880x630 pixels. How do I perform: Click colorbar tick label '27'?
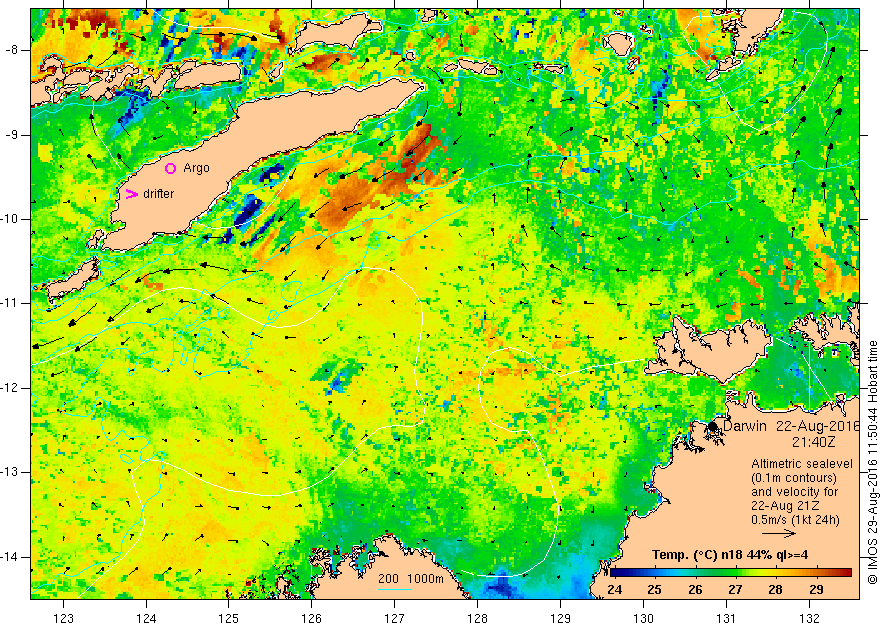tap(735, 590)
